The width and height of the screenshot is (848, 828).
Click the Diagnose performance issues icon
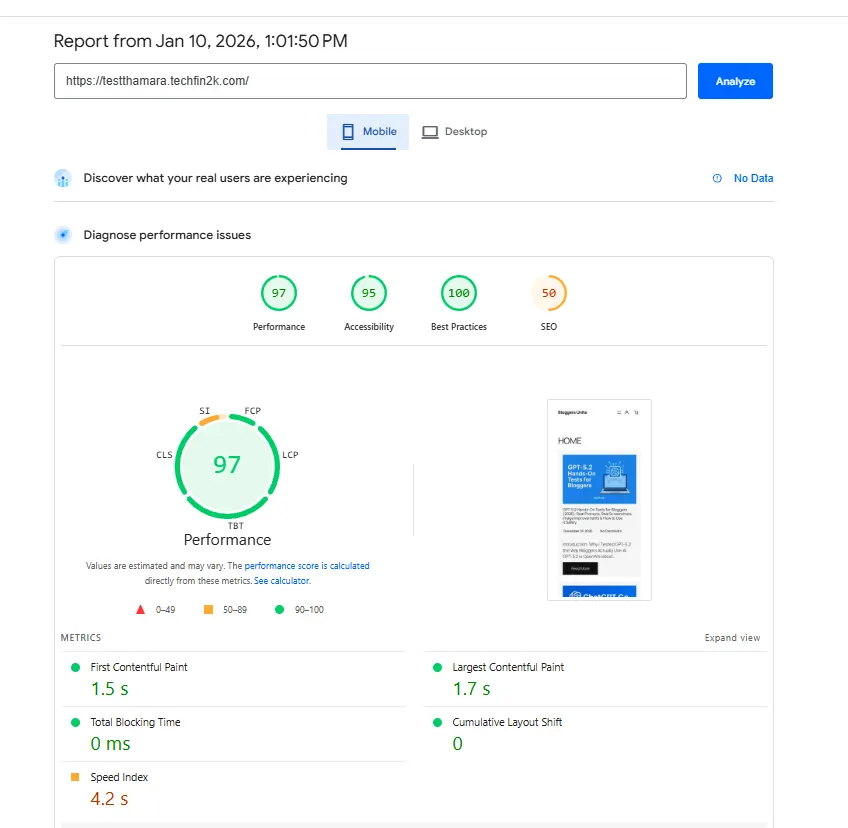(63, 235)
